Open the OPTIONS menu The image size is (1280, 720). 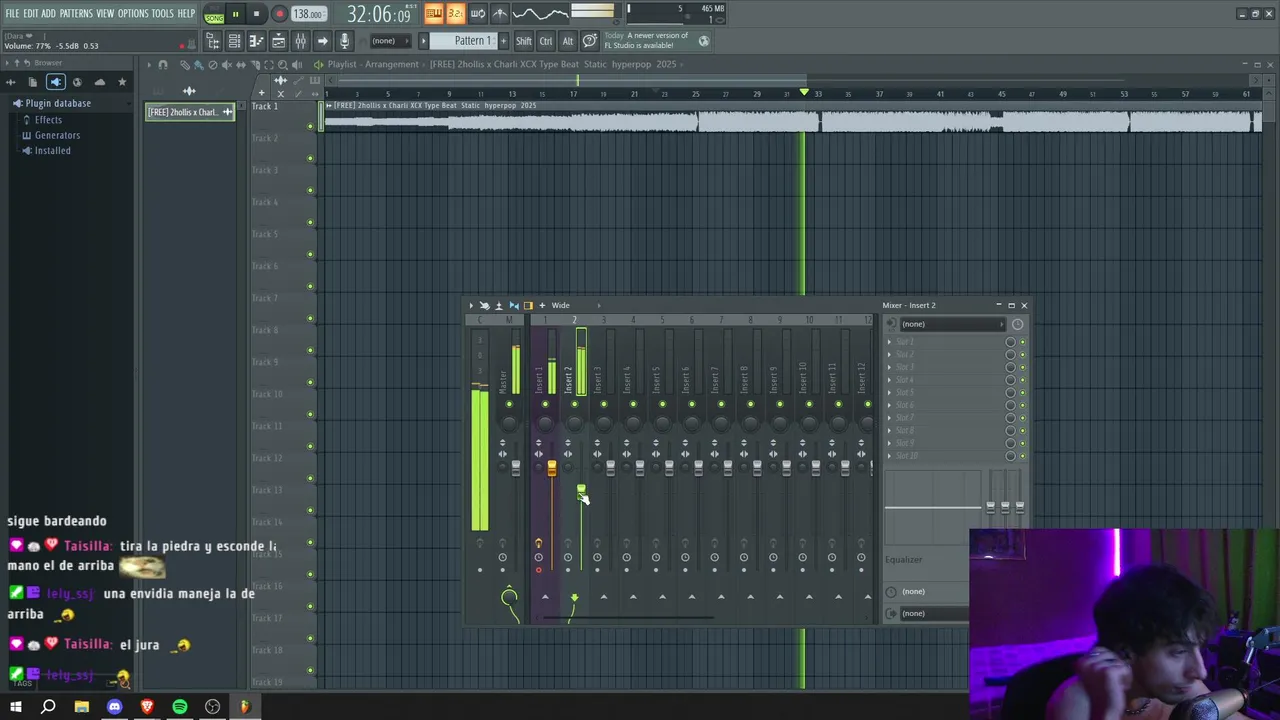coord(133,14)
